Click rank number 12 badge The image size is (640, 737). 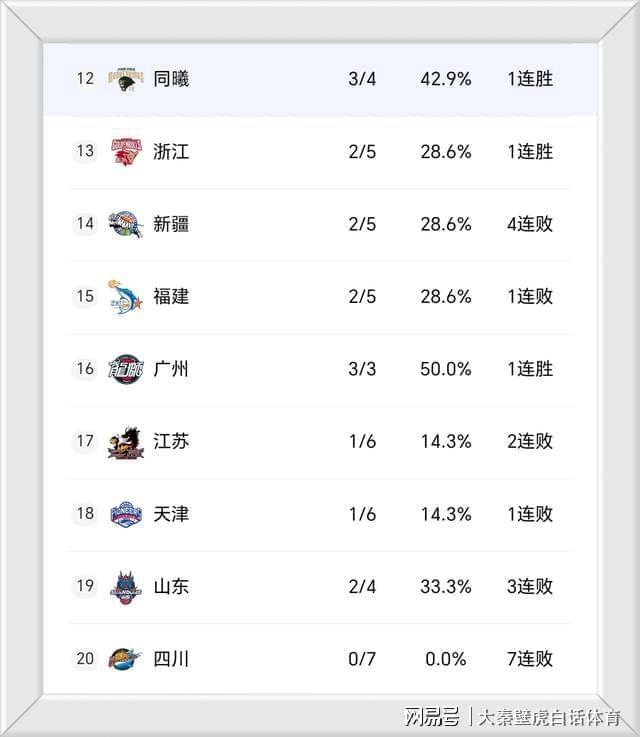tap(85, 78)
